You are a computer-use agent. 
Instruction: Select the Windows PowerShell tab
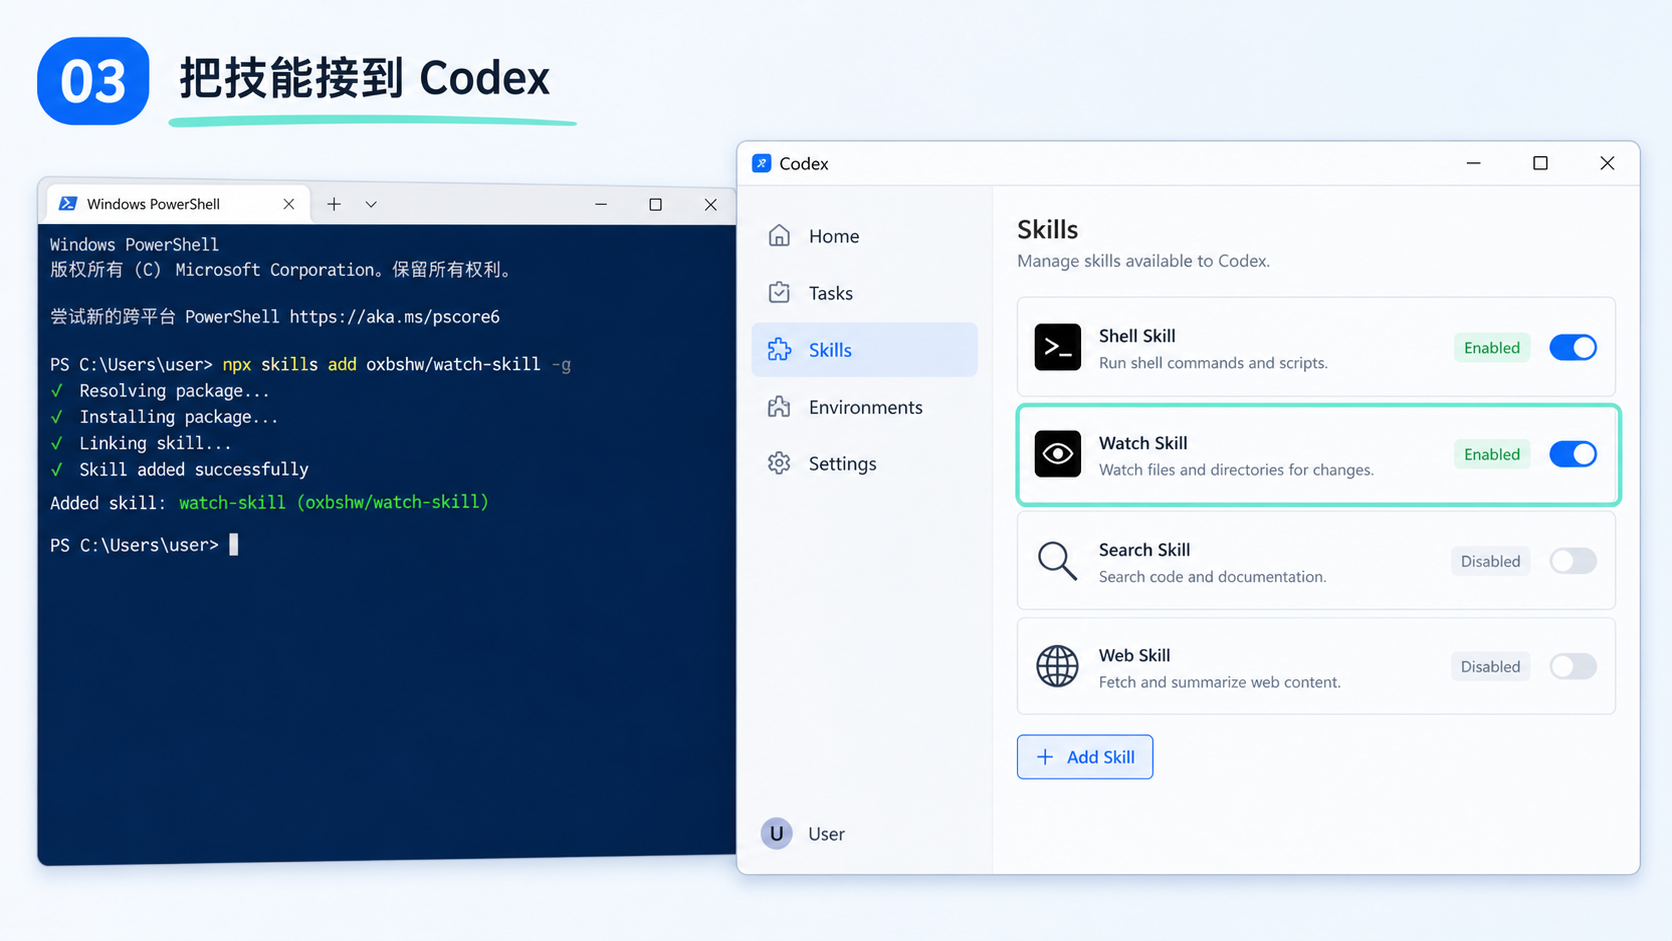pos(178,204)
